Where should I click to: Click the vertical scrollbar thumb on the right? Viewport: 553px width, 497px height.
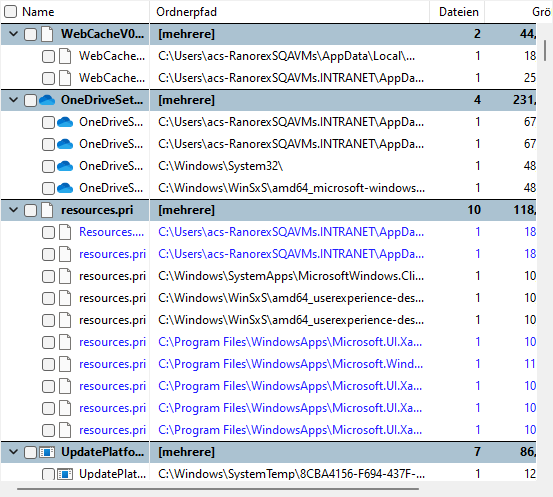(545, 50)
